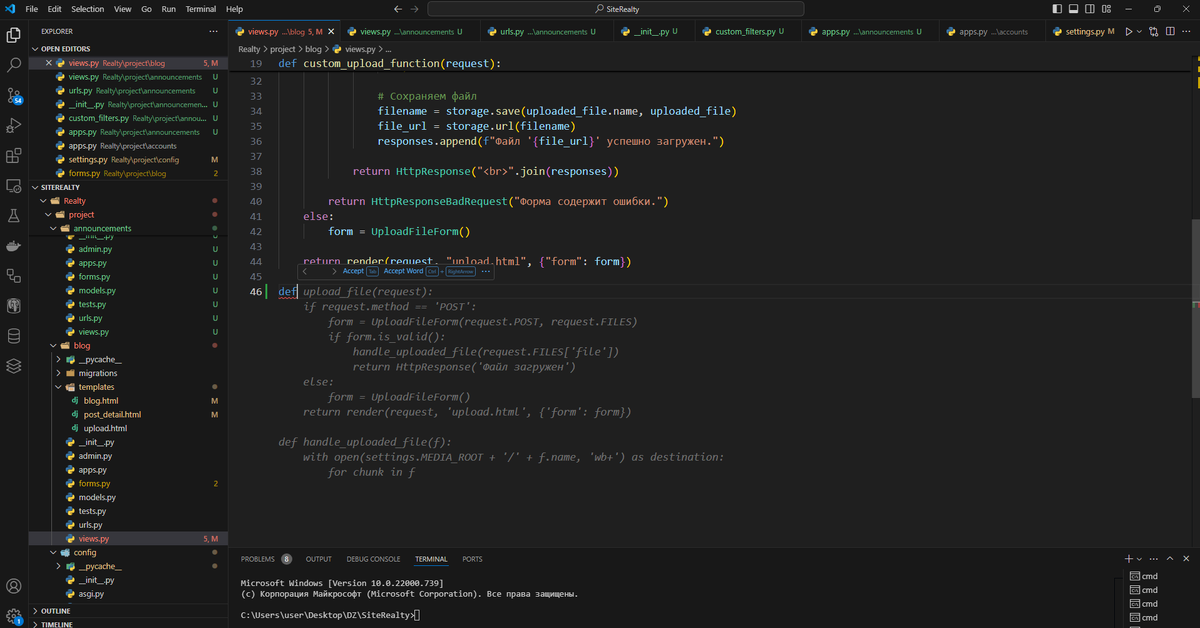Open the Testing flask view

[14, 216]
